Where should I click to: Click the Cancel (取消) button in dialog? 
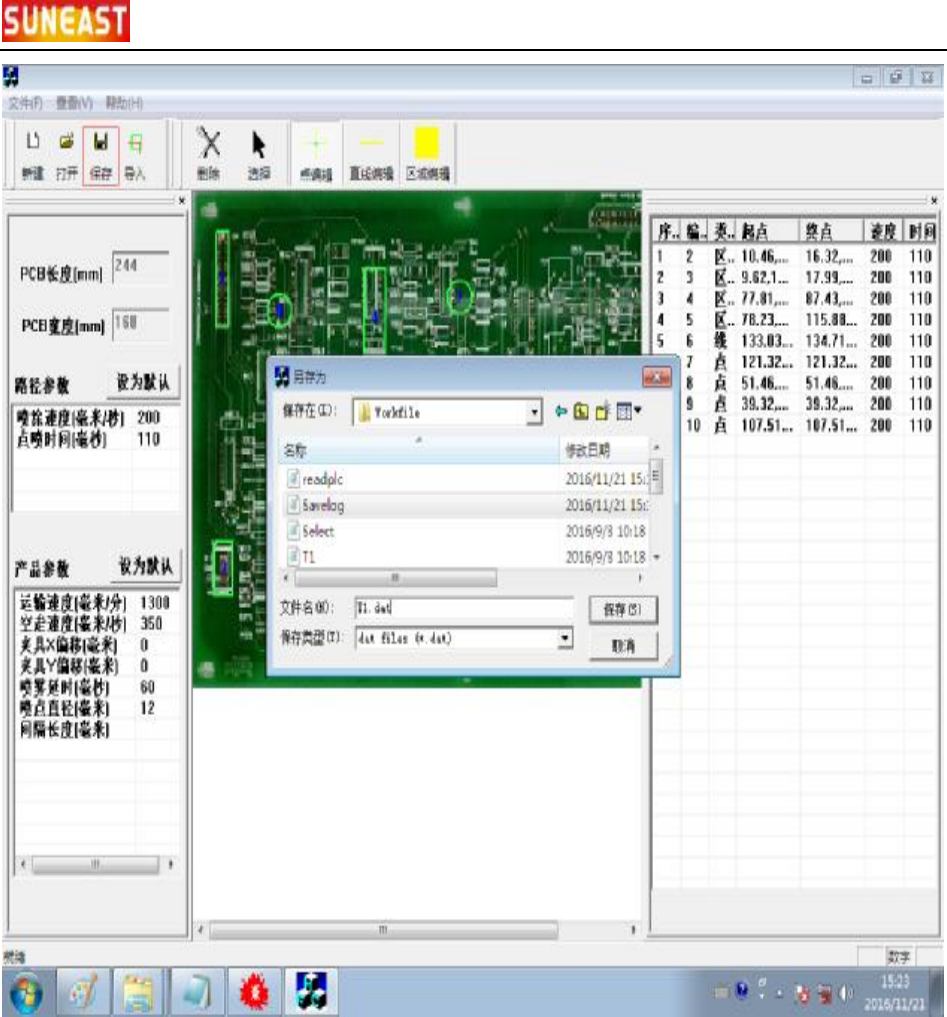pos(623,646)
